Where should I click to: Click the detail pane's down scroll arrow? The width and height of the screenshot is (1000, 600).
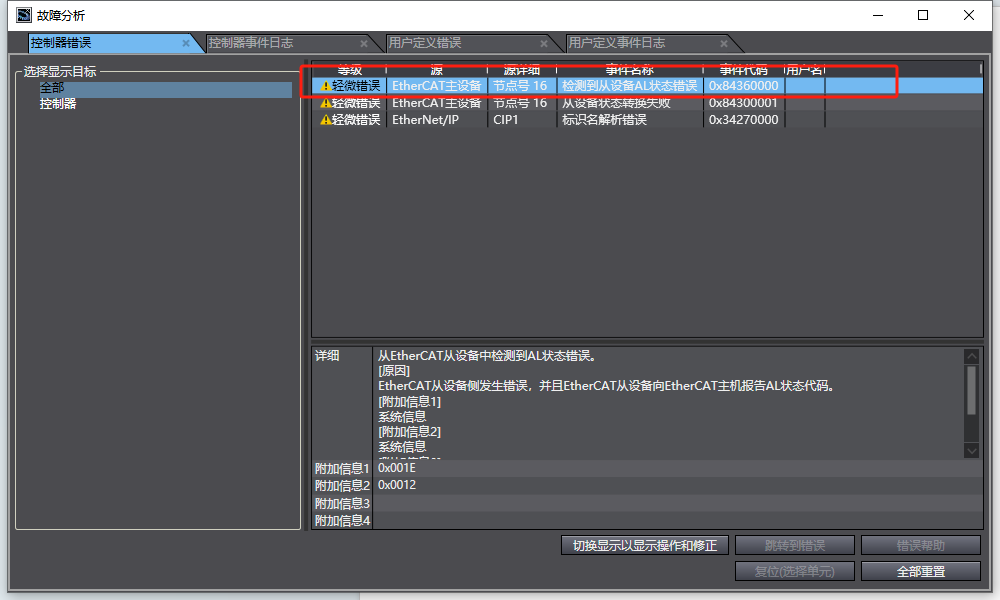click(x=971, y=451)
